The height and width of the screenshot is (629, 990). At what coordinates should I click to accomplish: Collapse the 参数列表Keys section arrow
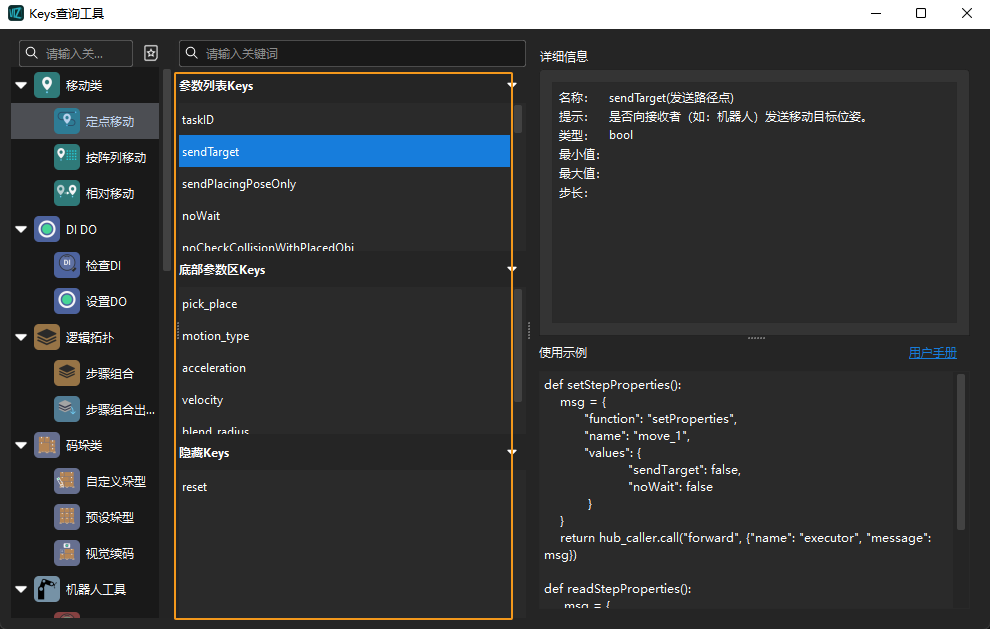(511, 86)
